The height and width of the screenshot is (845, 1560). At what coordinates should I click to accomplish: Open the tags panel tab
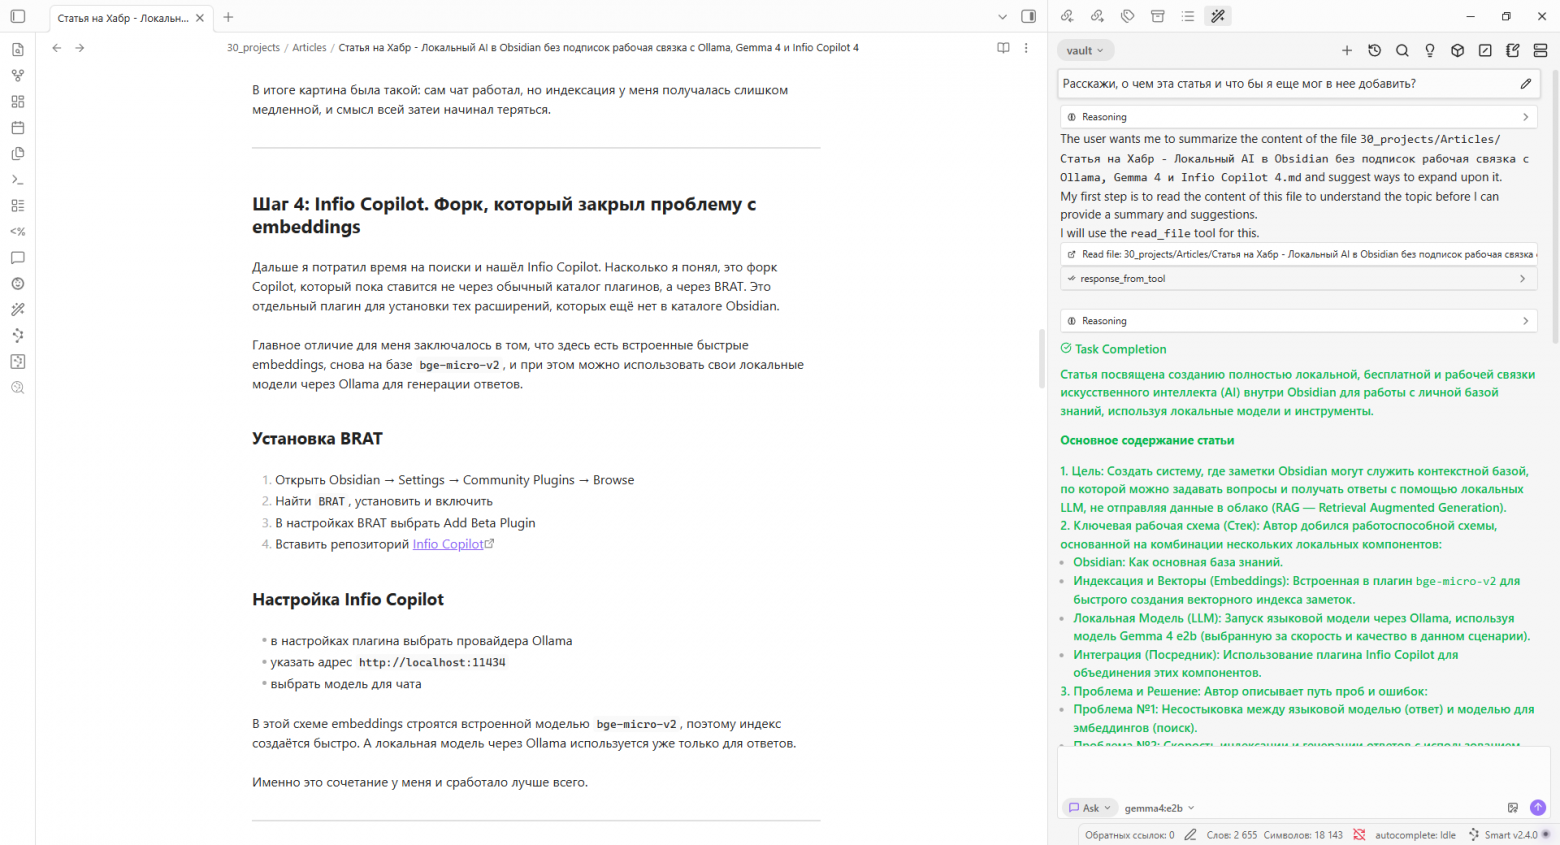(x=1128, y=16)
